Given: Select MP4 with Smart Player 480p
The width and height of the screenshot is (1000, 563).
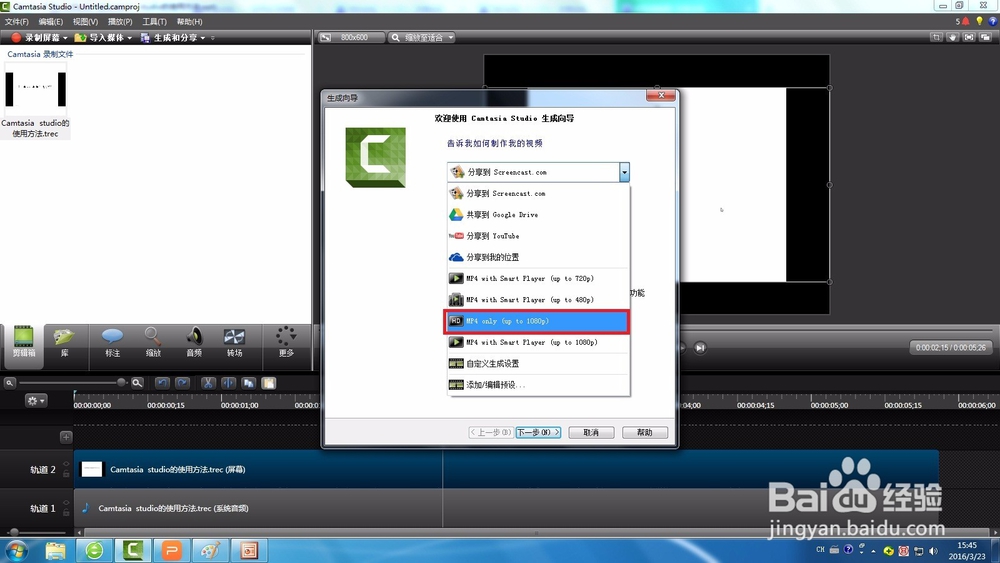Looking at the screenshot, I should tap(538, 300).
